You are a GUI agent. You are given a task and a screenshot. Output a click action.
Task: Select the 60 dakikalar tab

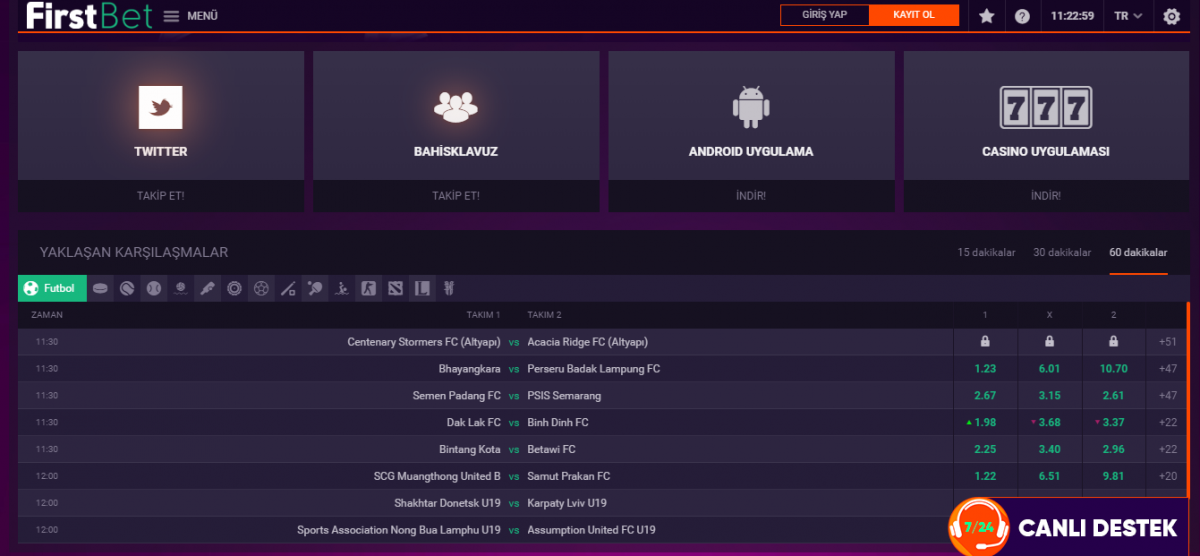tap(1138, 253)
